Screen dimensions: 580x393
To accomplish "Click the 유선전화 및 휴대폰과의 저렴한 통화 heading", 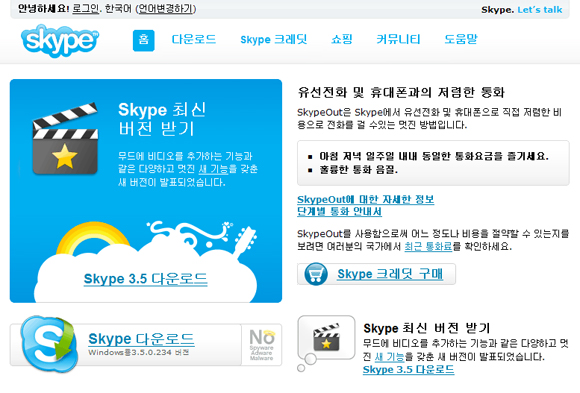I will tap(401, 92).
